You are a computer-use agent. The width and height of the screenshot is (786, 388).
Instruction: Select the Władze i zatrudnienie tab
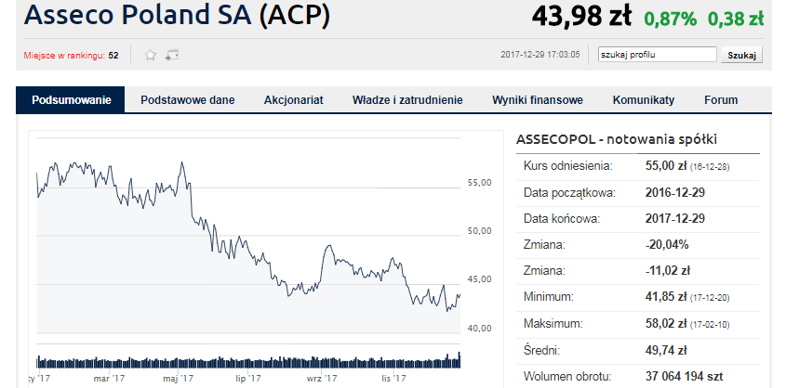pyautogui.click(x=407, y=100)
